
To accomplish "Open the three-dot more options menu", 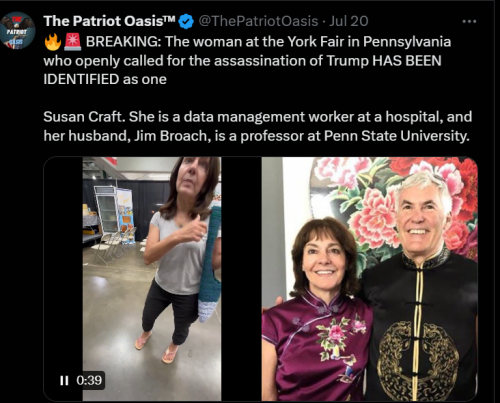I will pos(469,22).
